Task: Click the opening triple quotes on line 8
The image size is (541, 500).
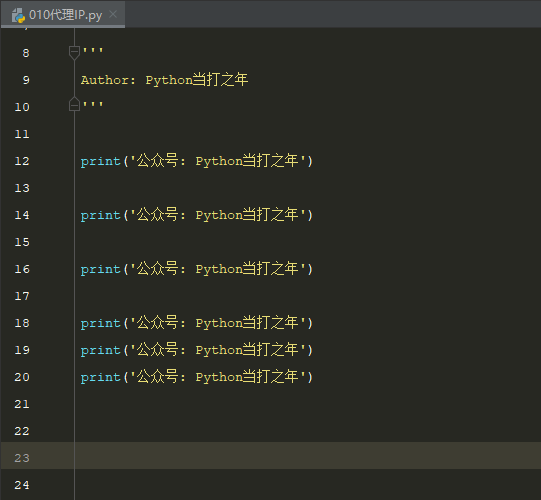Action: 93,51
